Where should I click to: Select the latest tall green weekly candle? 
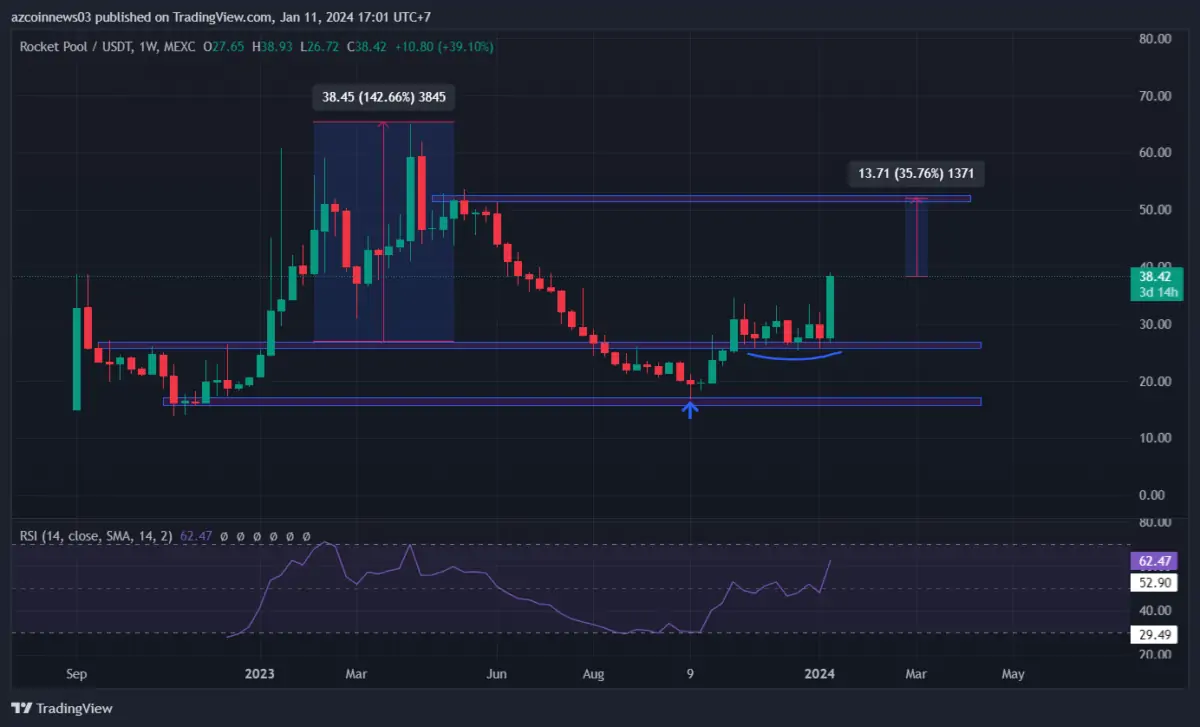830,307
